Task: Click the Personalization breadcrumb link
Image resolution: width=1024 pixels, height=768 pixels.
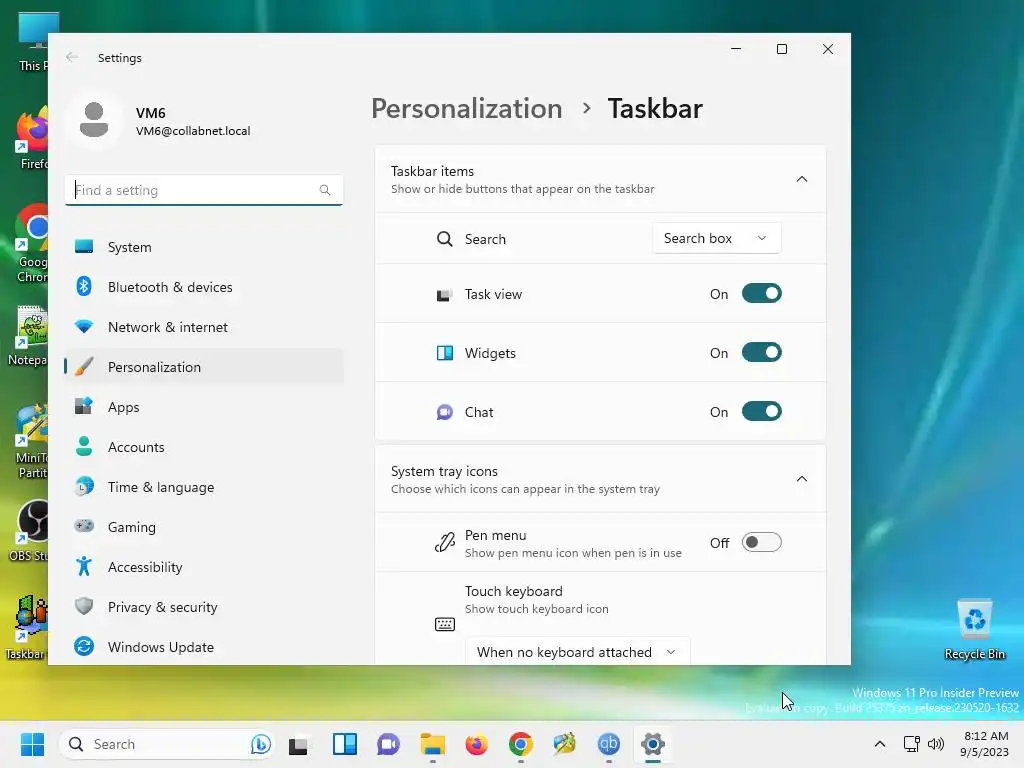Action: [x=466, y=108]
